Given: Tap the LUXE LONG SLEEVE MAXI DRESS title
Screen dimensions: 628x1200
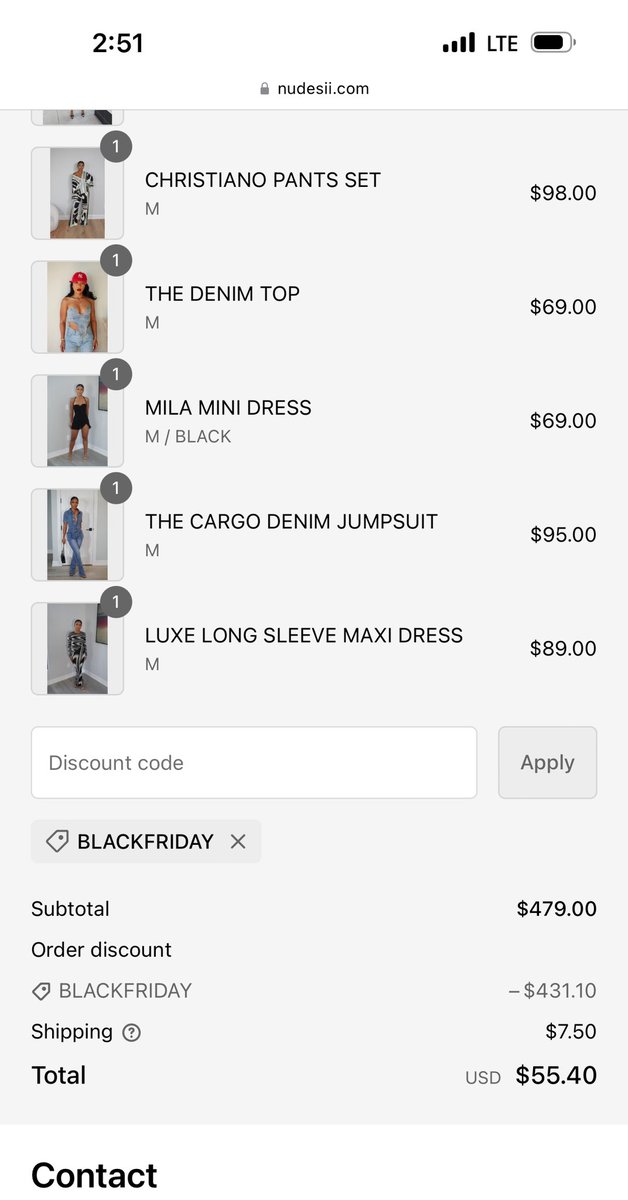Looking at the screenshot, I should tap(304, 635).
